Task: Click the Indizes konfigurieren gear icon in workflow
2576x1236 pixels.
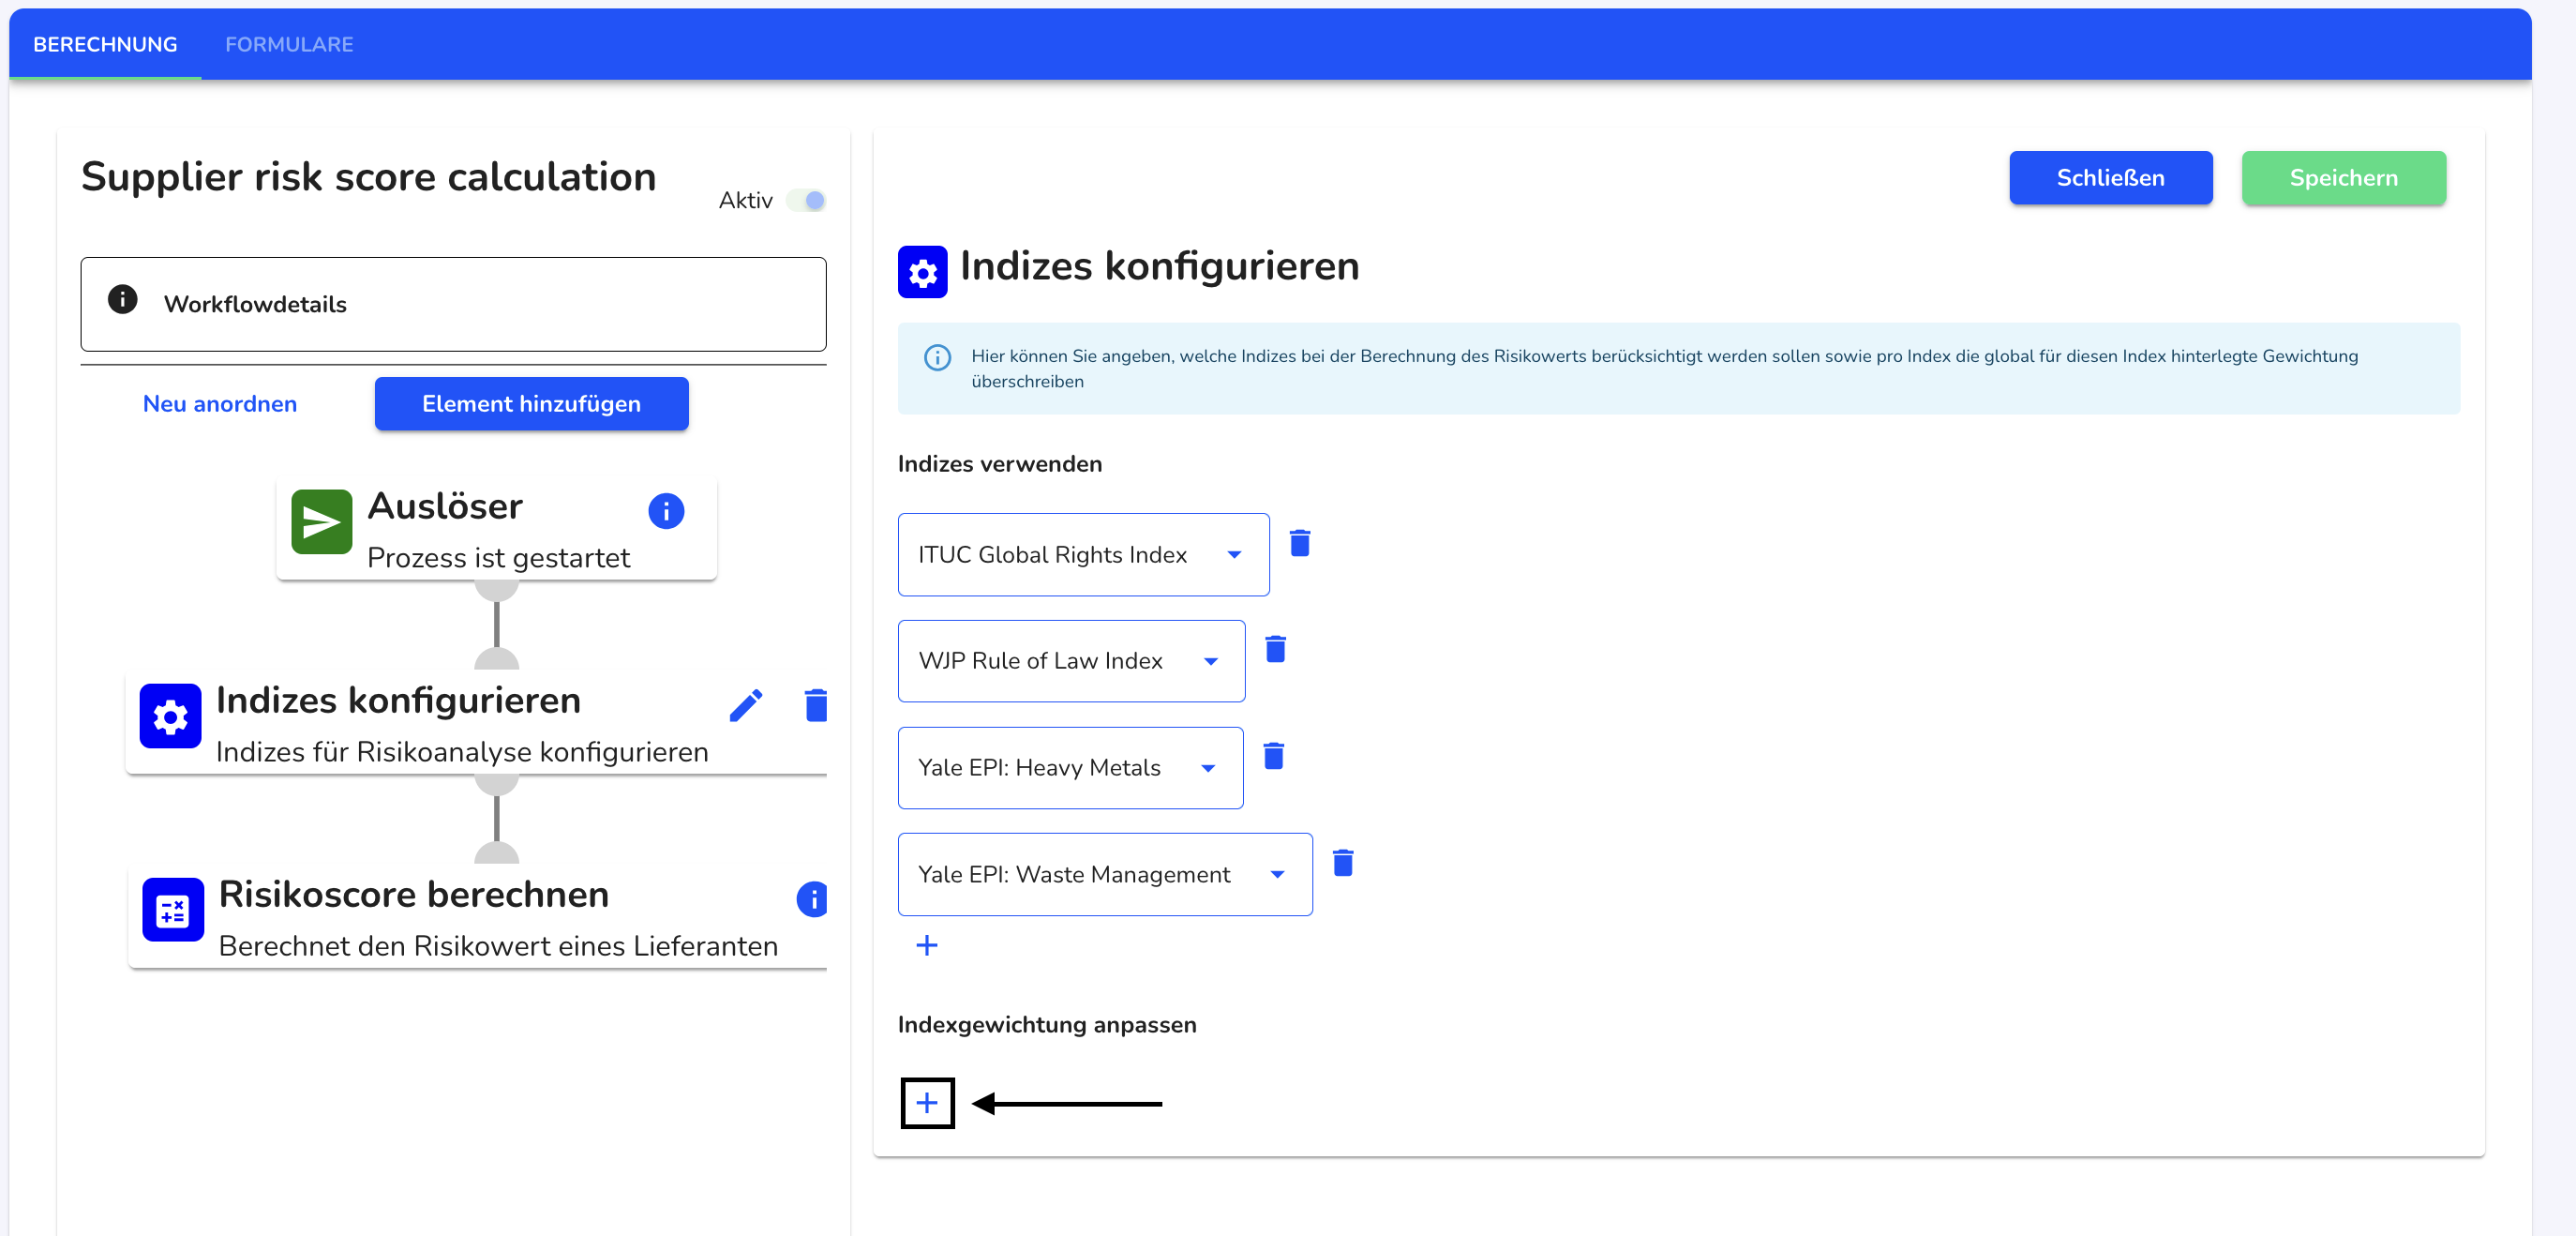Action: point(170,716)
